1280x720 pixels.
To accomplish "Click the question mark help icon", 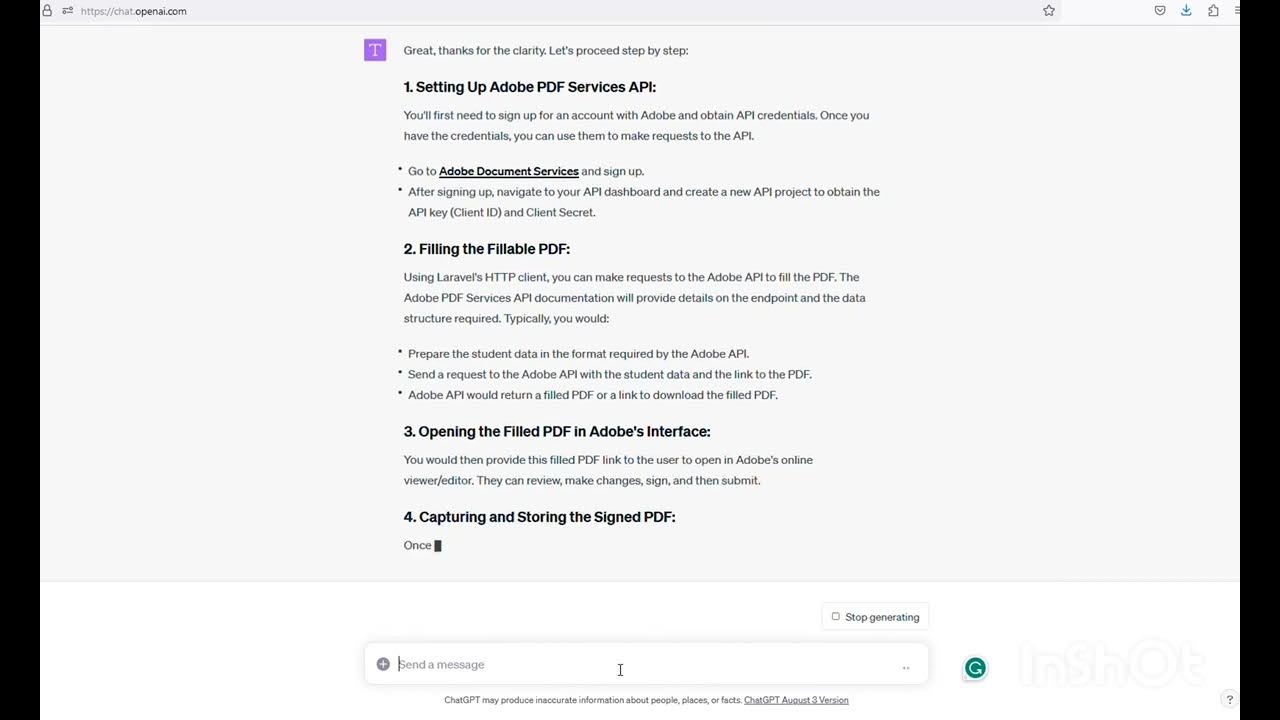I will 1230,699.
